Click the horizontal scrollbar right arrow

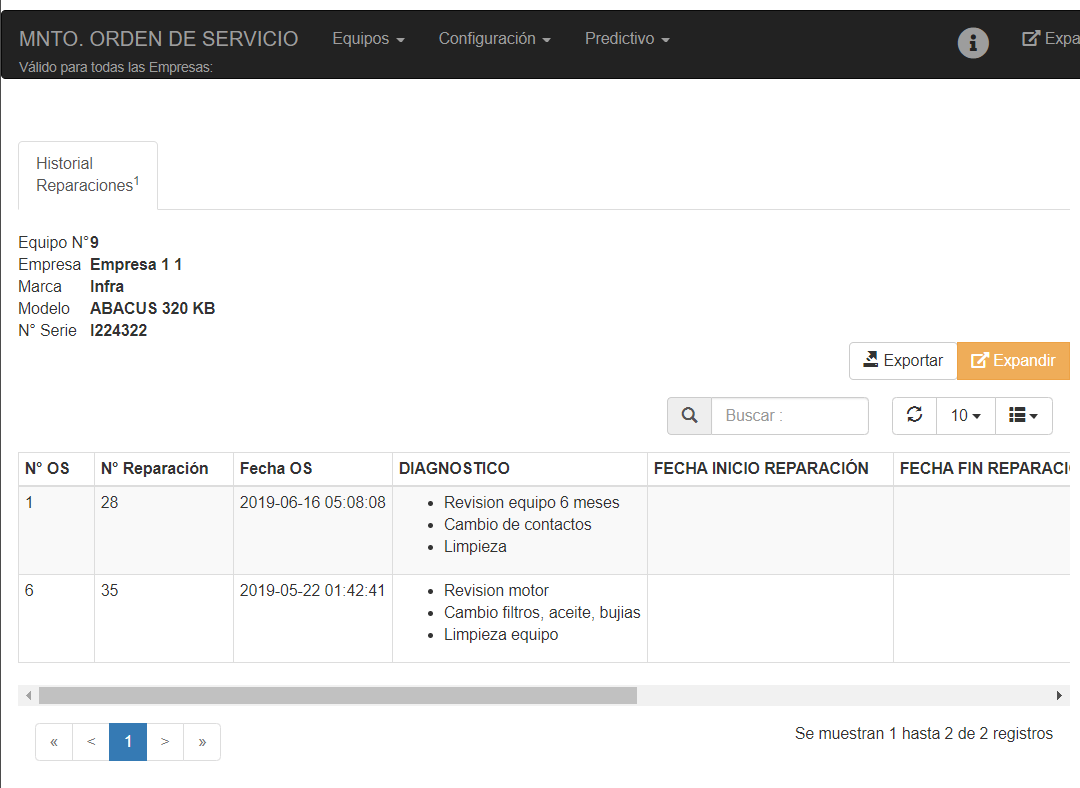coord(1059,695)
